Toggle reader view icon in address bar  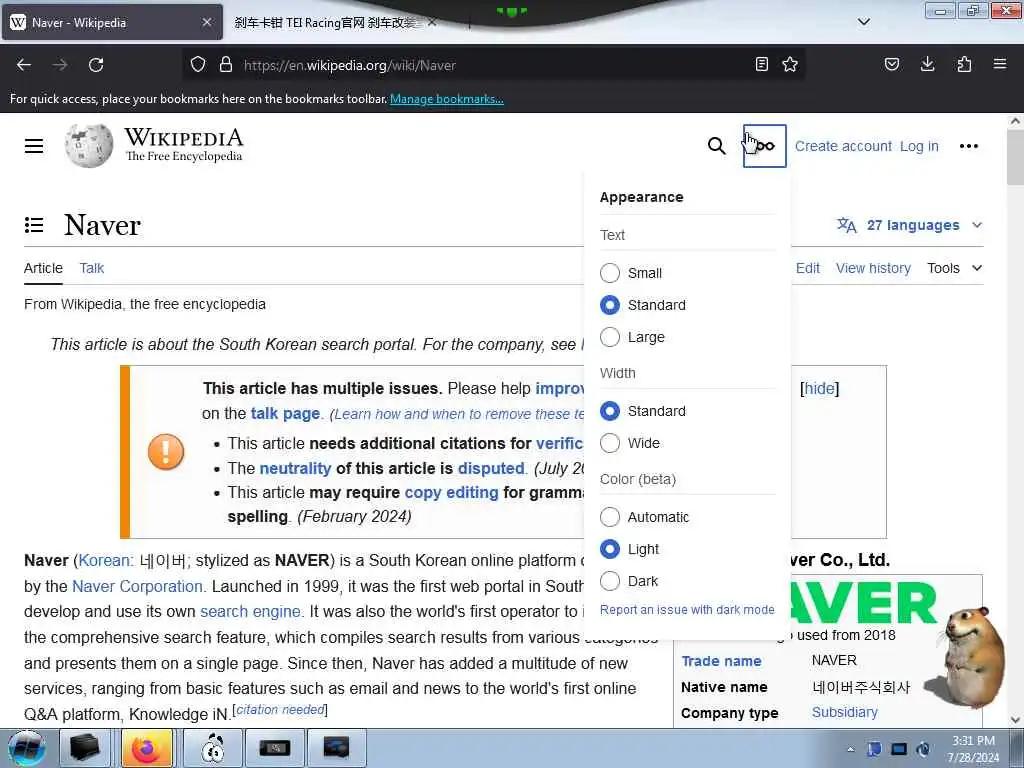coord(761,64)
